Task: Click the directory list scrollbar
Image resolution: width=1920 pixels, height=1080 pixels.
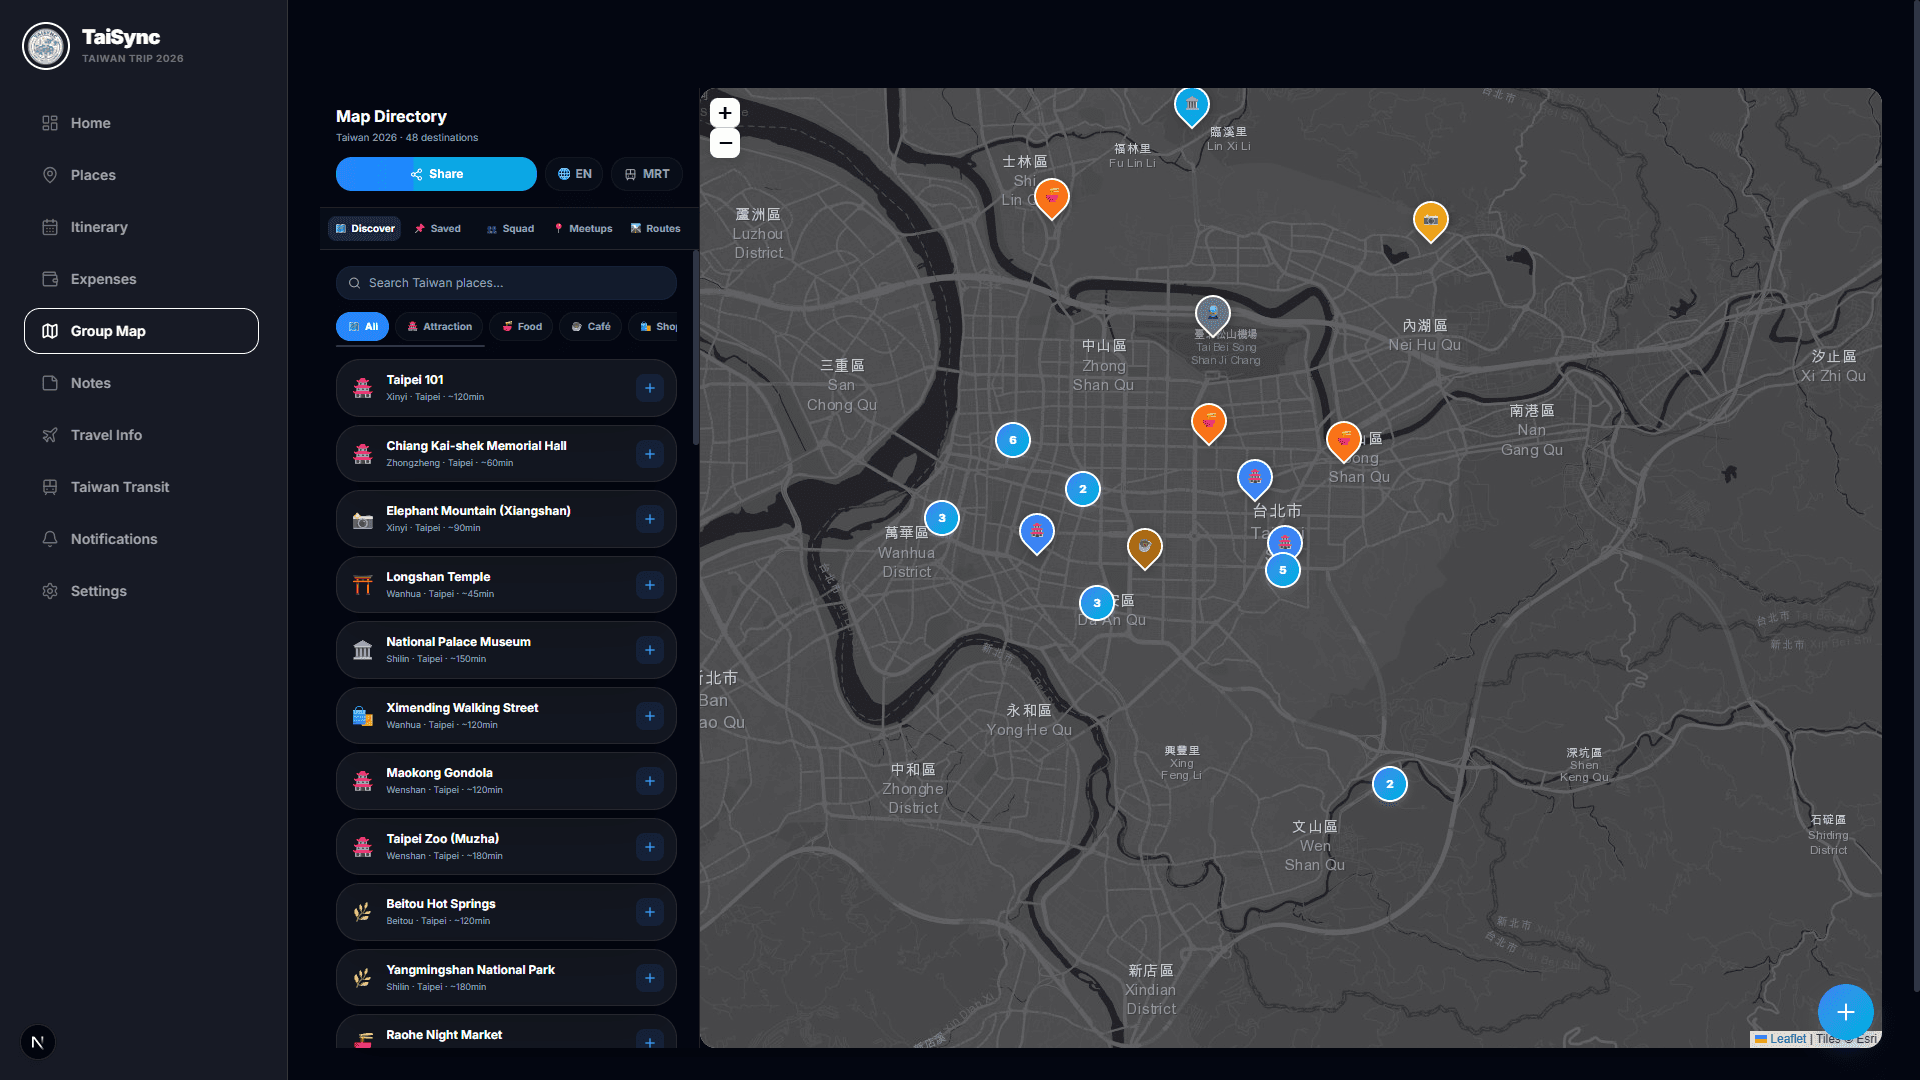Action: click(695, 348)
